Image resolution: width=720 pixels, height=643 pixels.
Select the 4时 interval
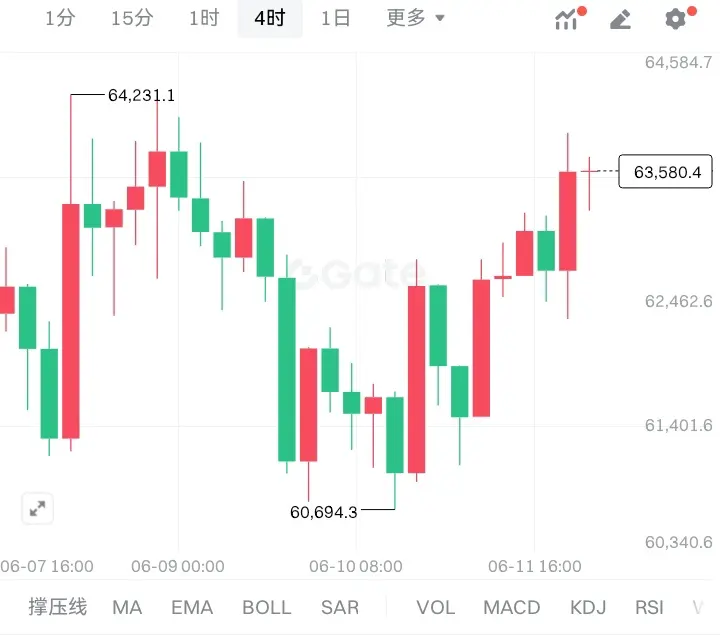(270, 18)
